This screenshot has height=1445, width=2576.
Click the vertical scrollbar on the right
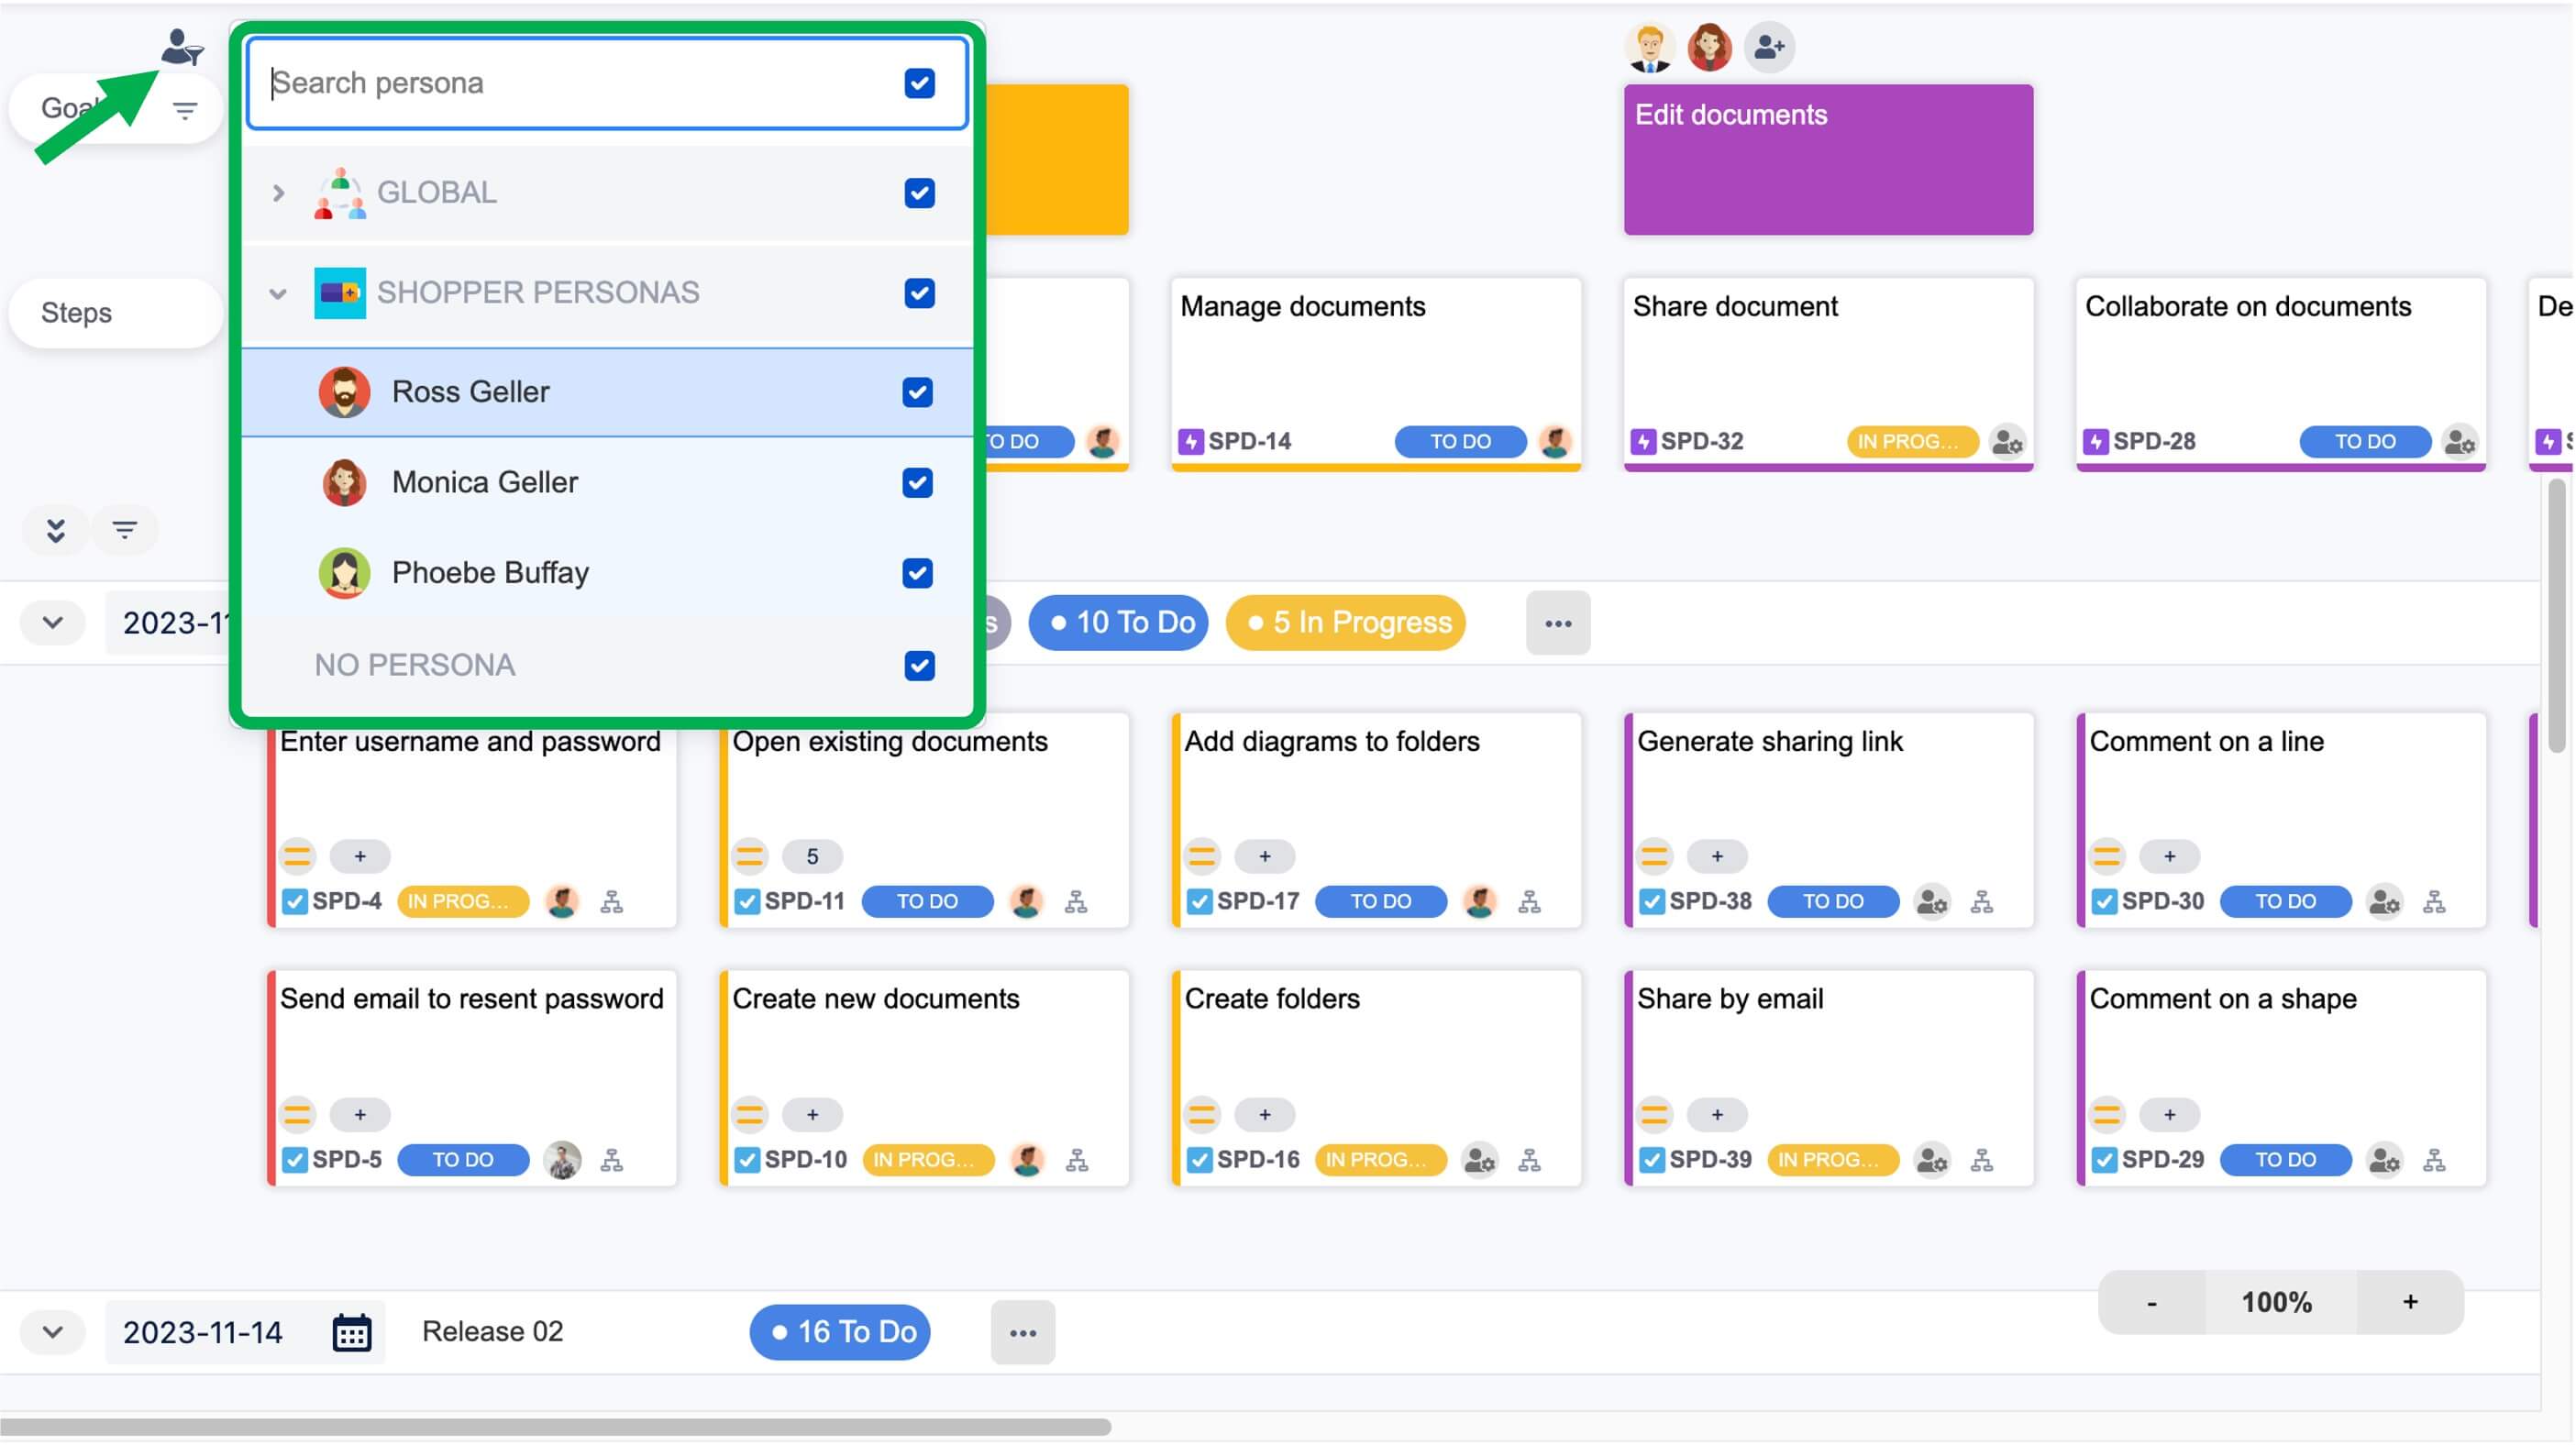pos(2557,615)
